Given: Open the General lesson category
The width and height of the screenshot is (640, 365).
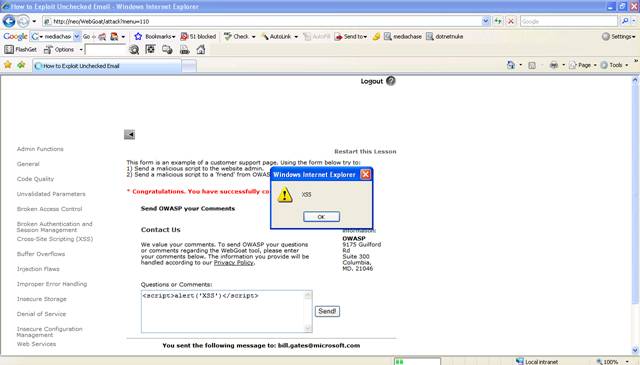Looking at the screenshot, I should tap(28, 164).
